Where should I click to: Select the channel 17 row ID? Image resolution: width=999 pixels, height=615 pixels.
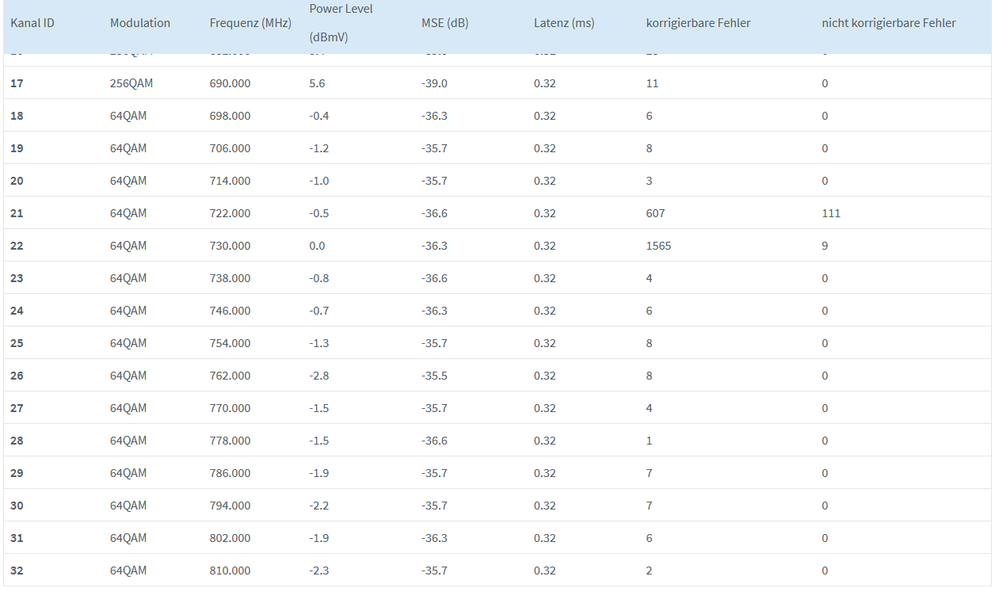tap(17, 83)
